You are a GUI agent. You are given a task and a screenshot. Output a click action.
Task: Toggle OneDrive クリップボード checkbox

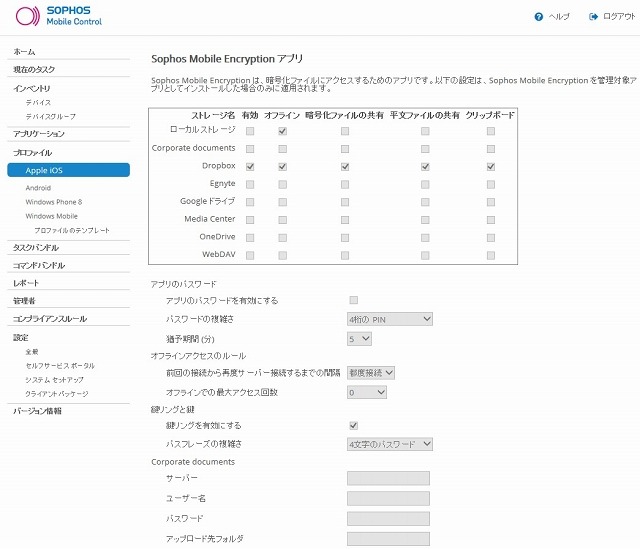[x=491, y=238]
